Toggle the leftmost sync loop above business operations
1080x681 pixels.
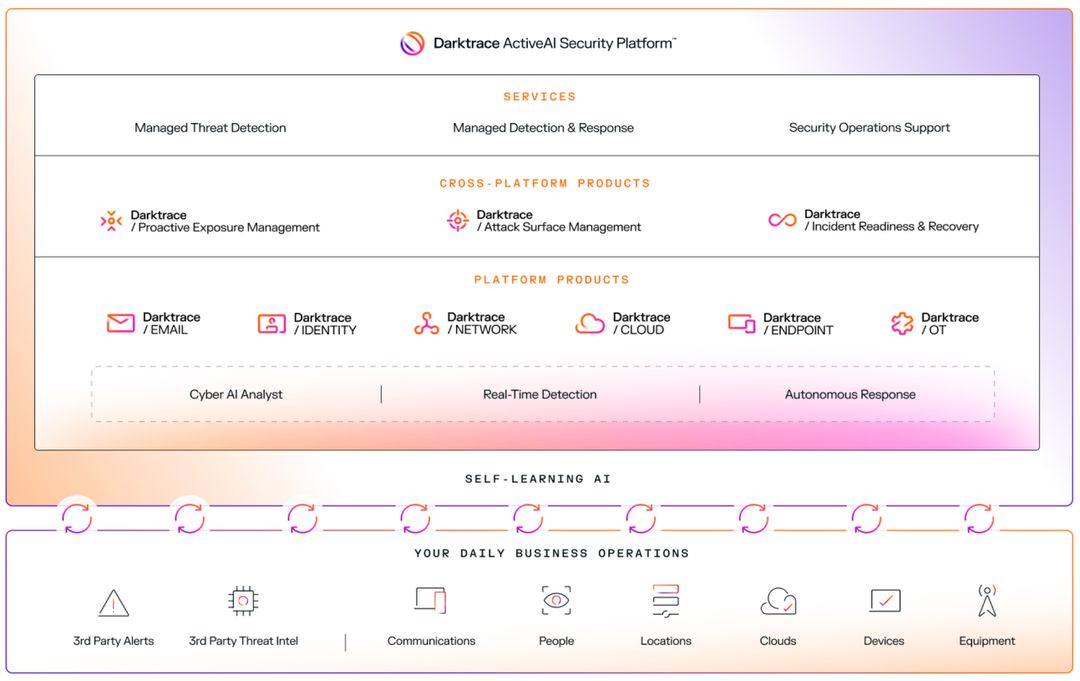point(77,520)
